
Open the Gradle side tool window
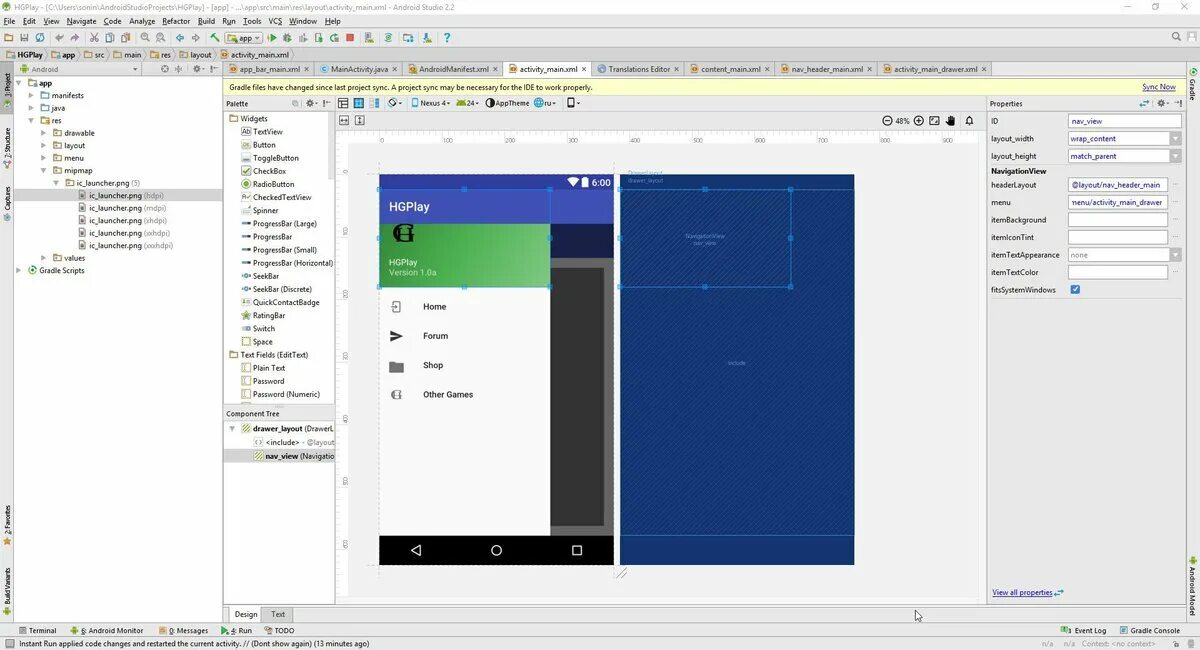(x=1193, y=82)
